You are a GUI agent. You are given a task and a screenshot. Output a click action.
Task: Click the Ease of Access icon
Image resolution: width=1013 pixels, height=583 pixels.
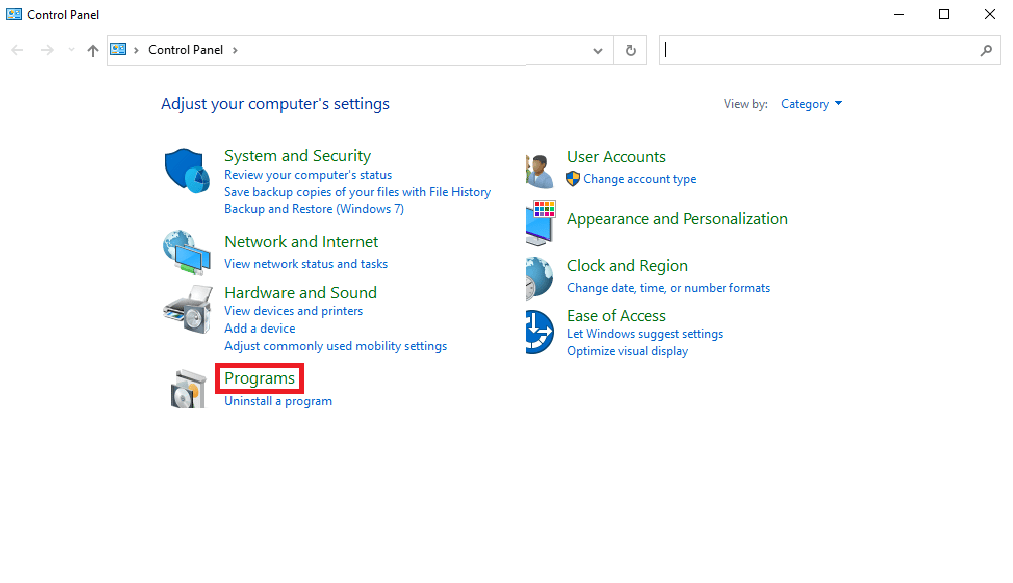tap(539, 332)
